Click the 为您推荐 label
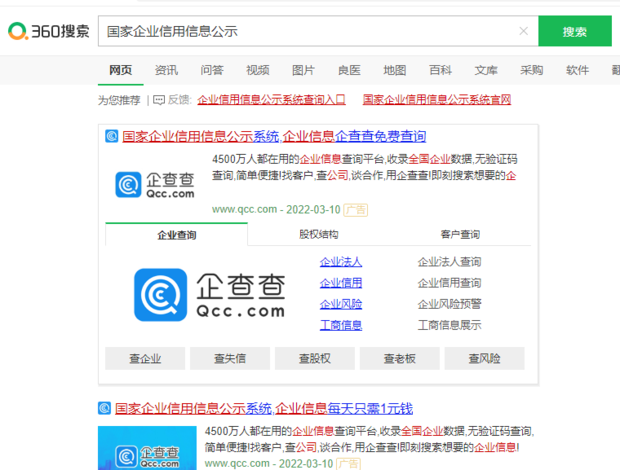620x470 pixels. (119, 100)
